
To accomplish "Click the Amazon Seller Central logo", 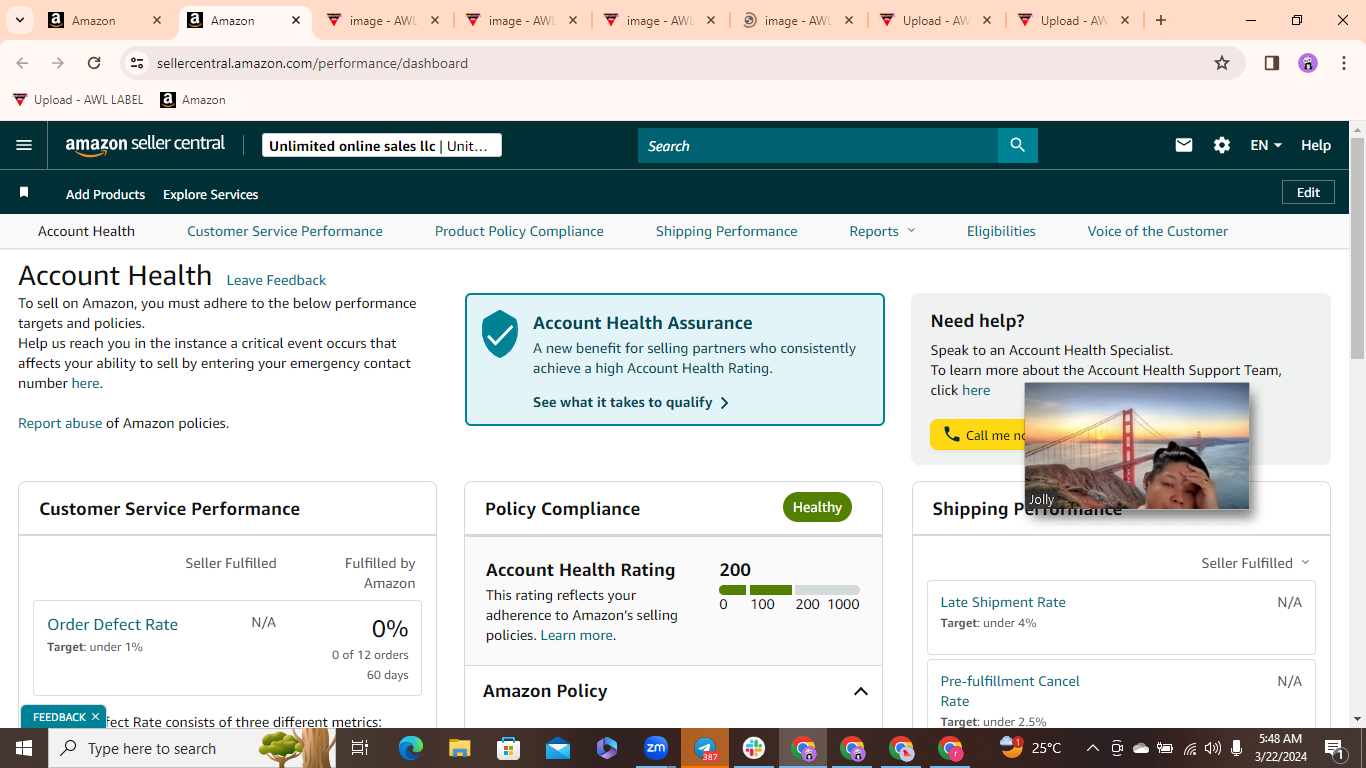I will click(146, 145).
